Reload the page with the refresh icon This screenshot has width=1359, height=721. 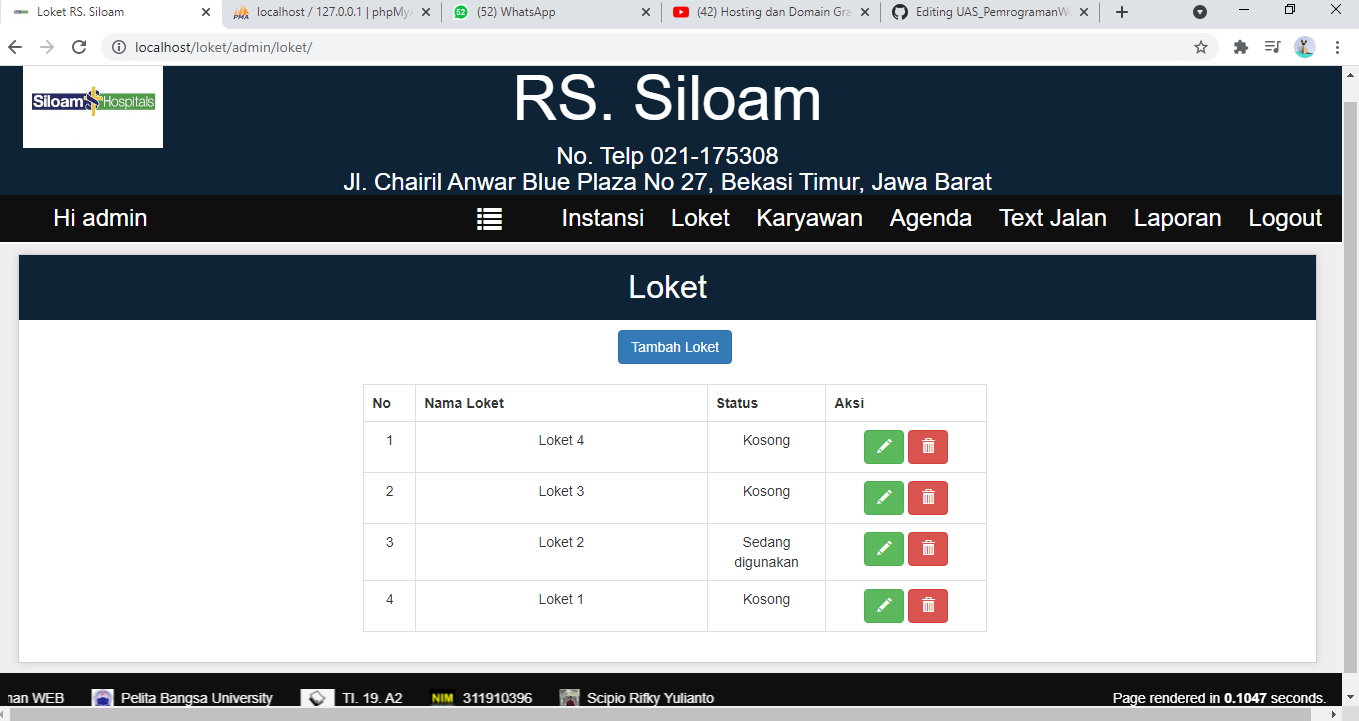click(77, 46)
